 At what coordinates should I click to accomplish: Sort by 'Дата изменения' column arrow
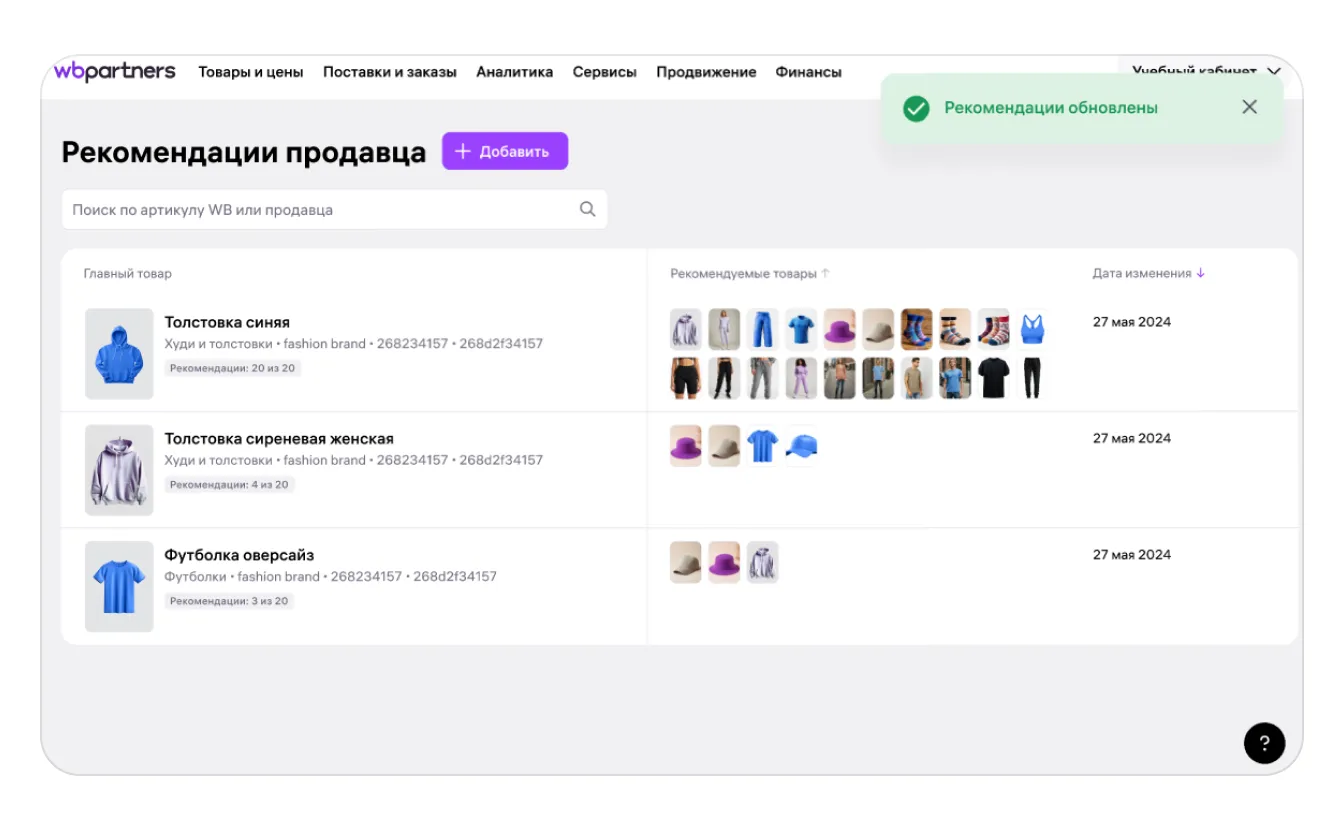coord(1201,273)
